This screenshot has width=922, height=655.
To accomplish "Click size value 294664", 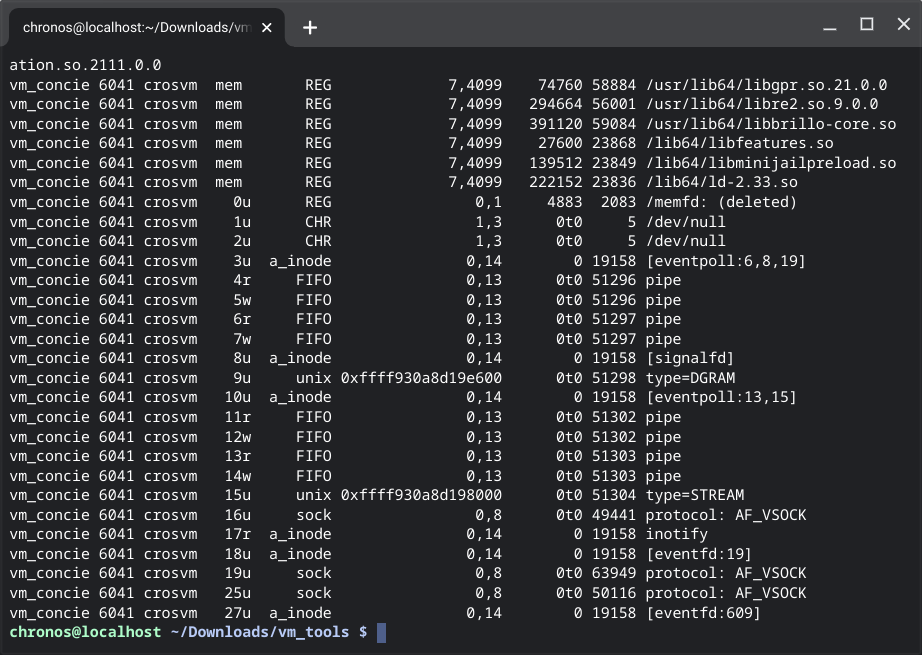I will pos(556,105).
